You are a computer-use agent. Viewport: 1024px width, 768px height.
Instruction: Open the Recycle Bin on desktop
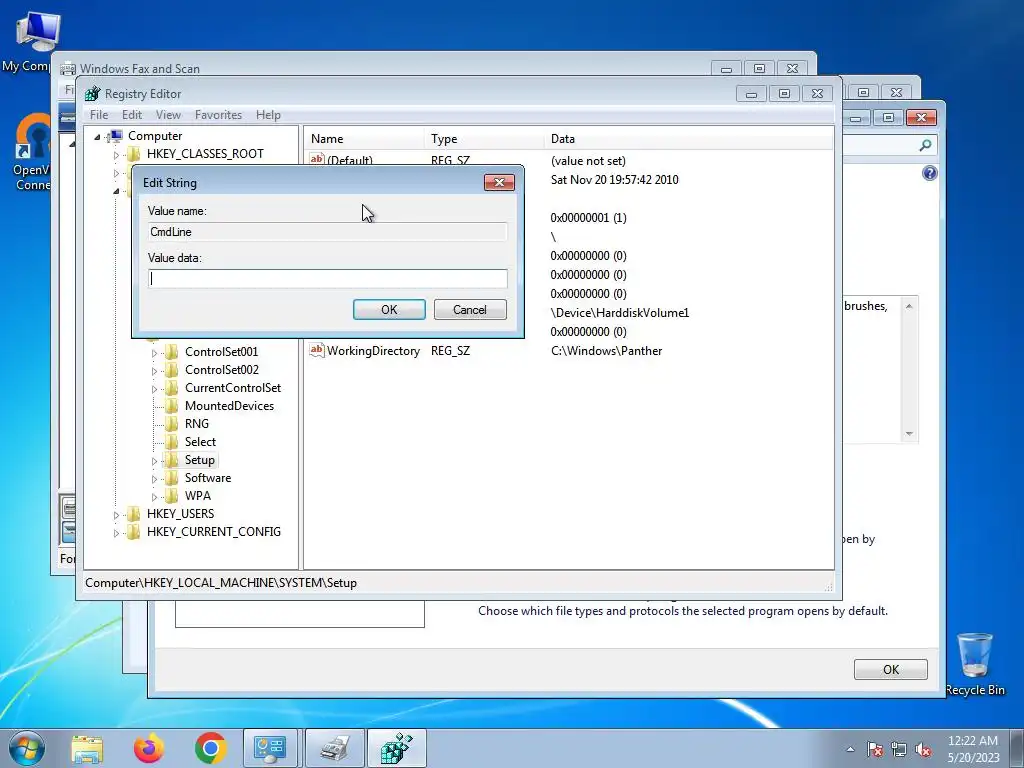(975, 664)
